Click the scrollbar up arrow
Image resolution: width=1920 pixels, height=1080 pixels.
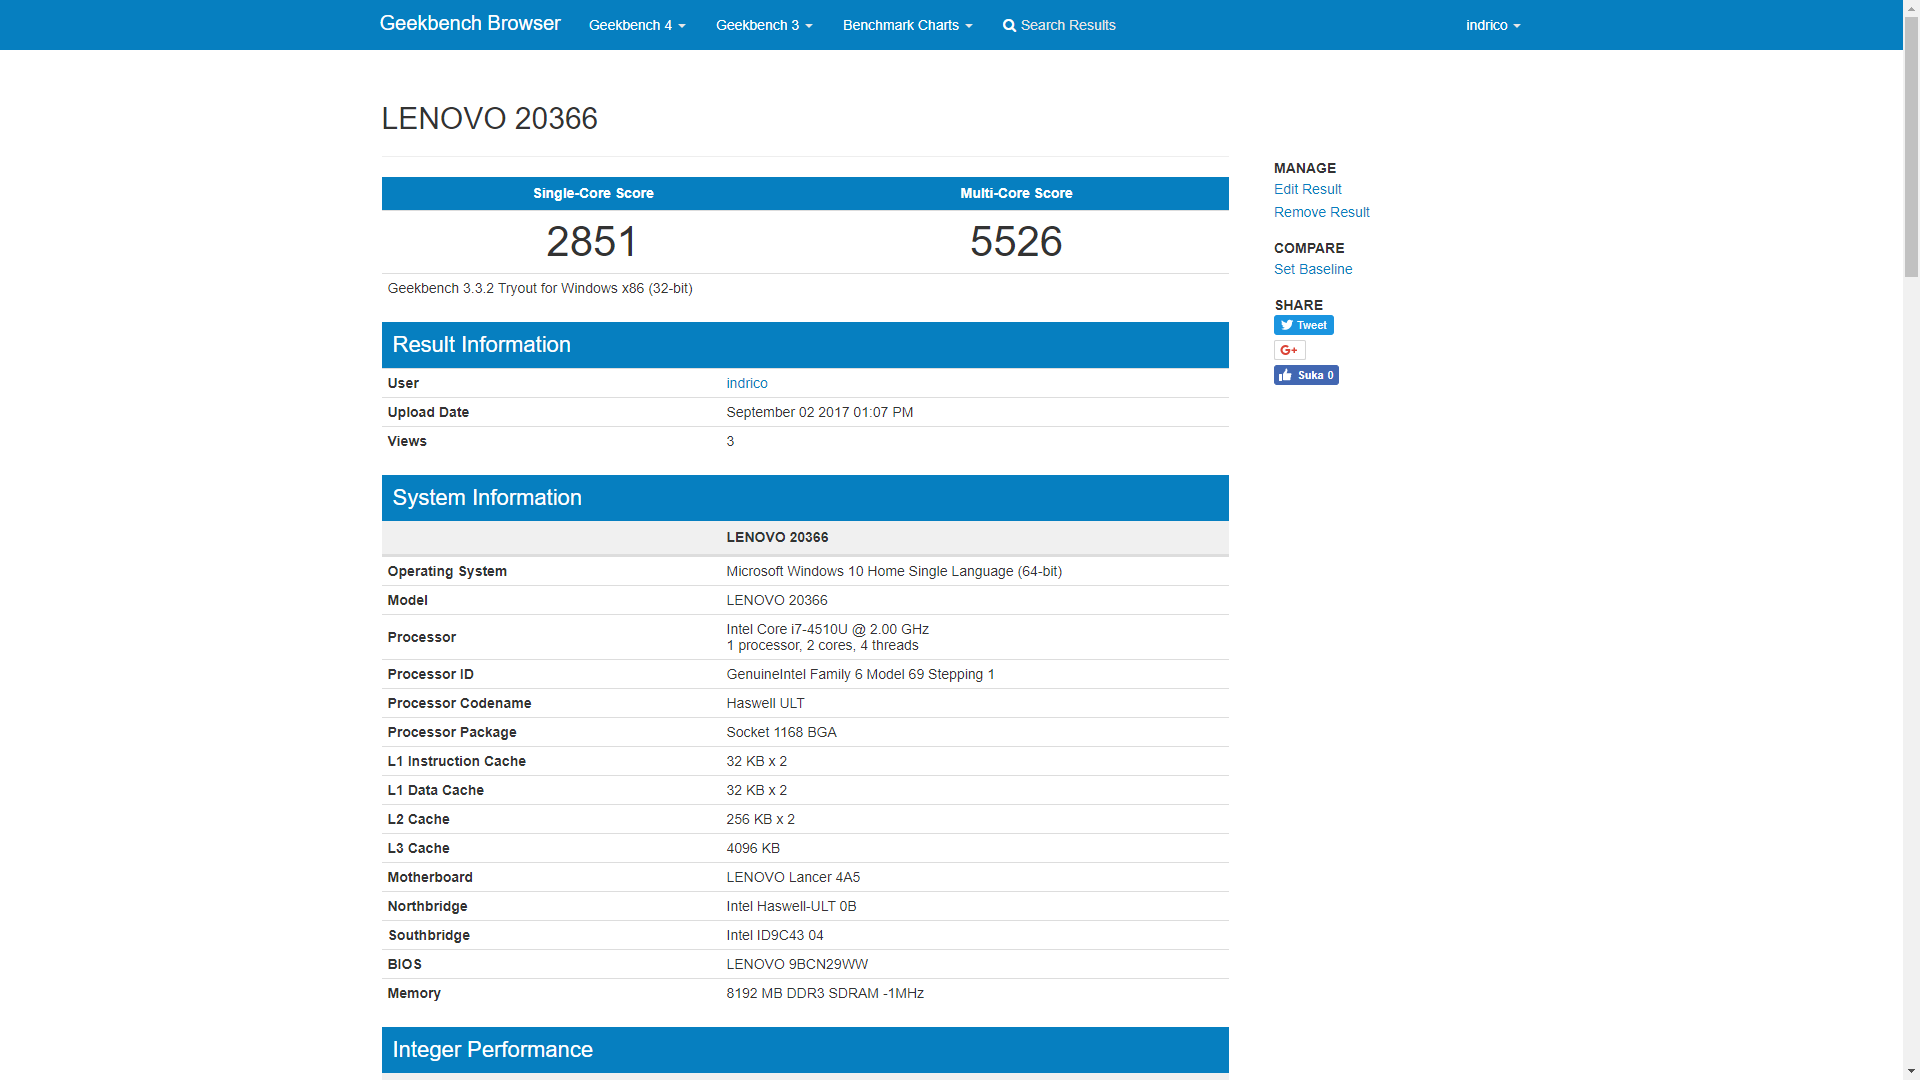1911,8
